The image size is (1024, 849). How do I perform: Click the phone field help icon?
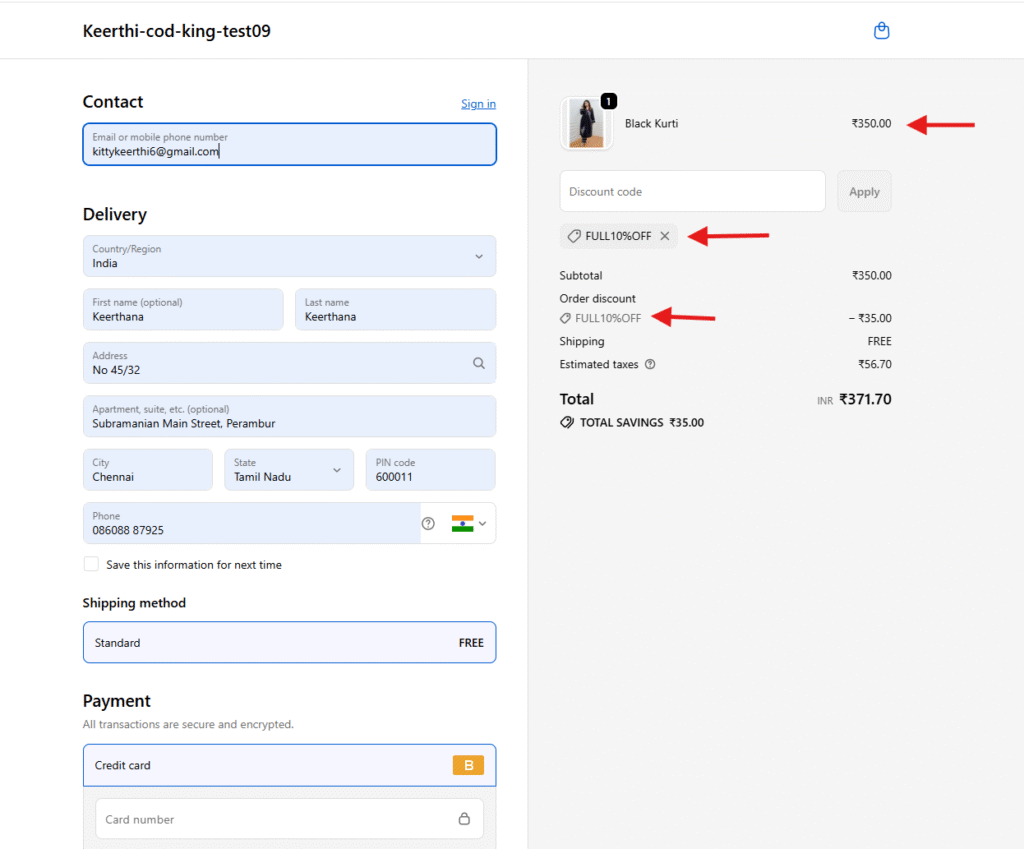point(428,523)
